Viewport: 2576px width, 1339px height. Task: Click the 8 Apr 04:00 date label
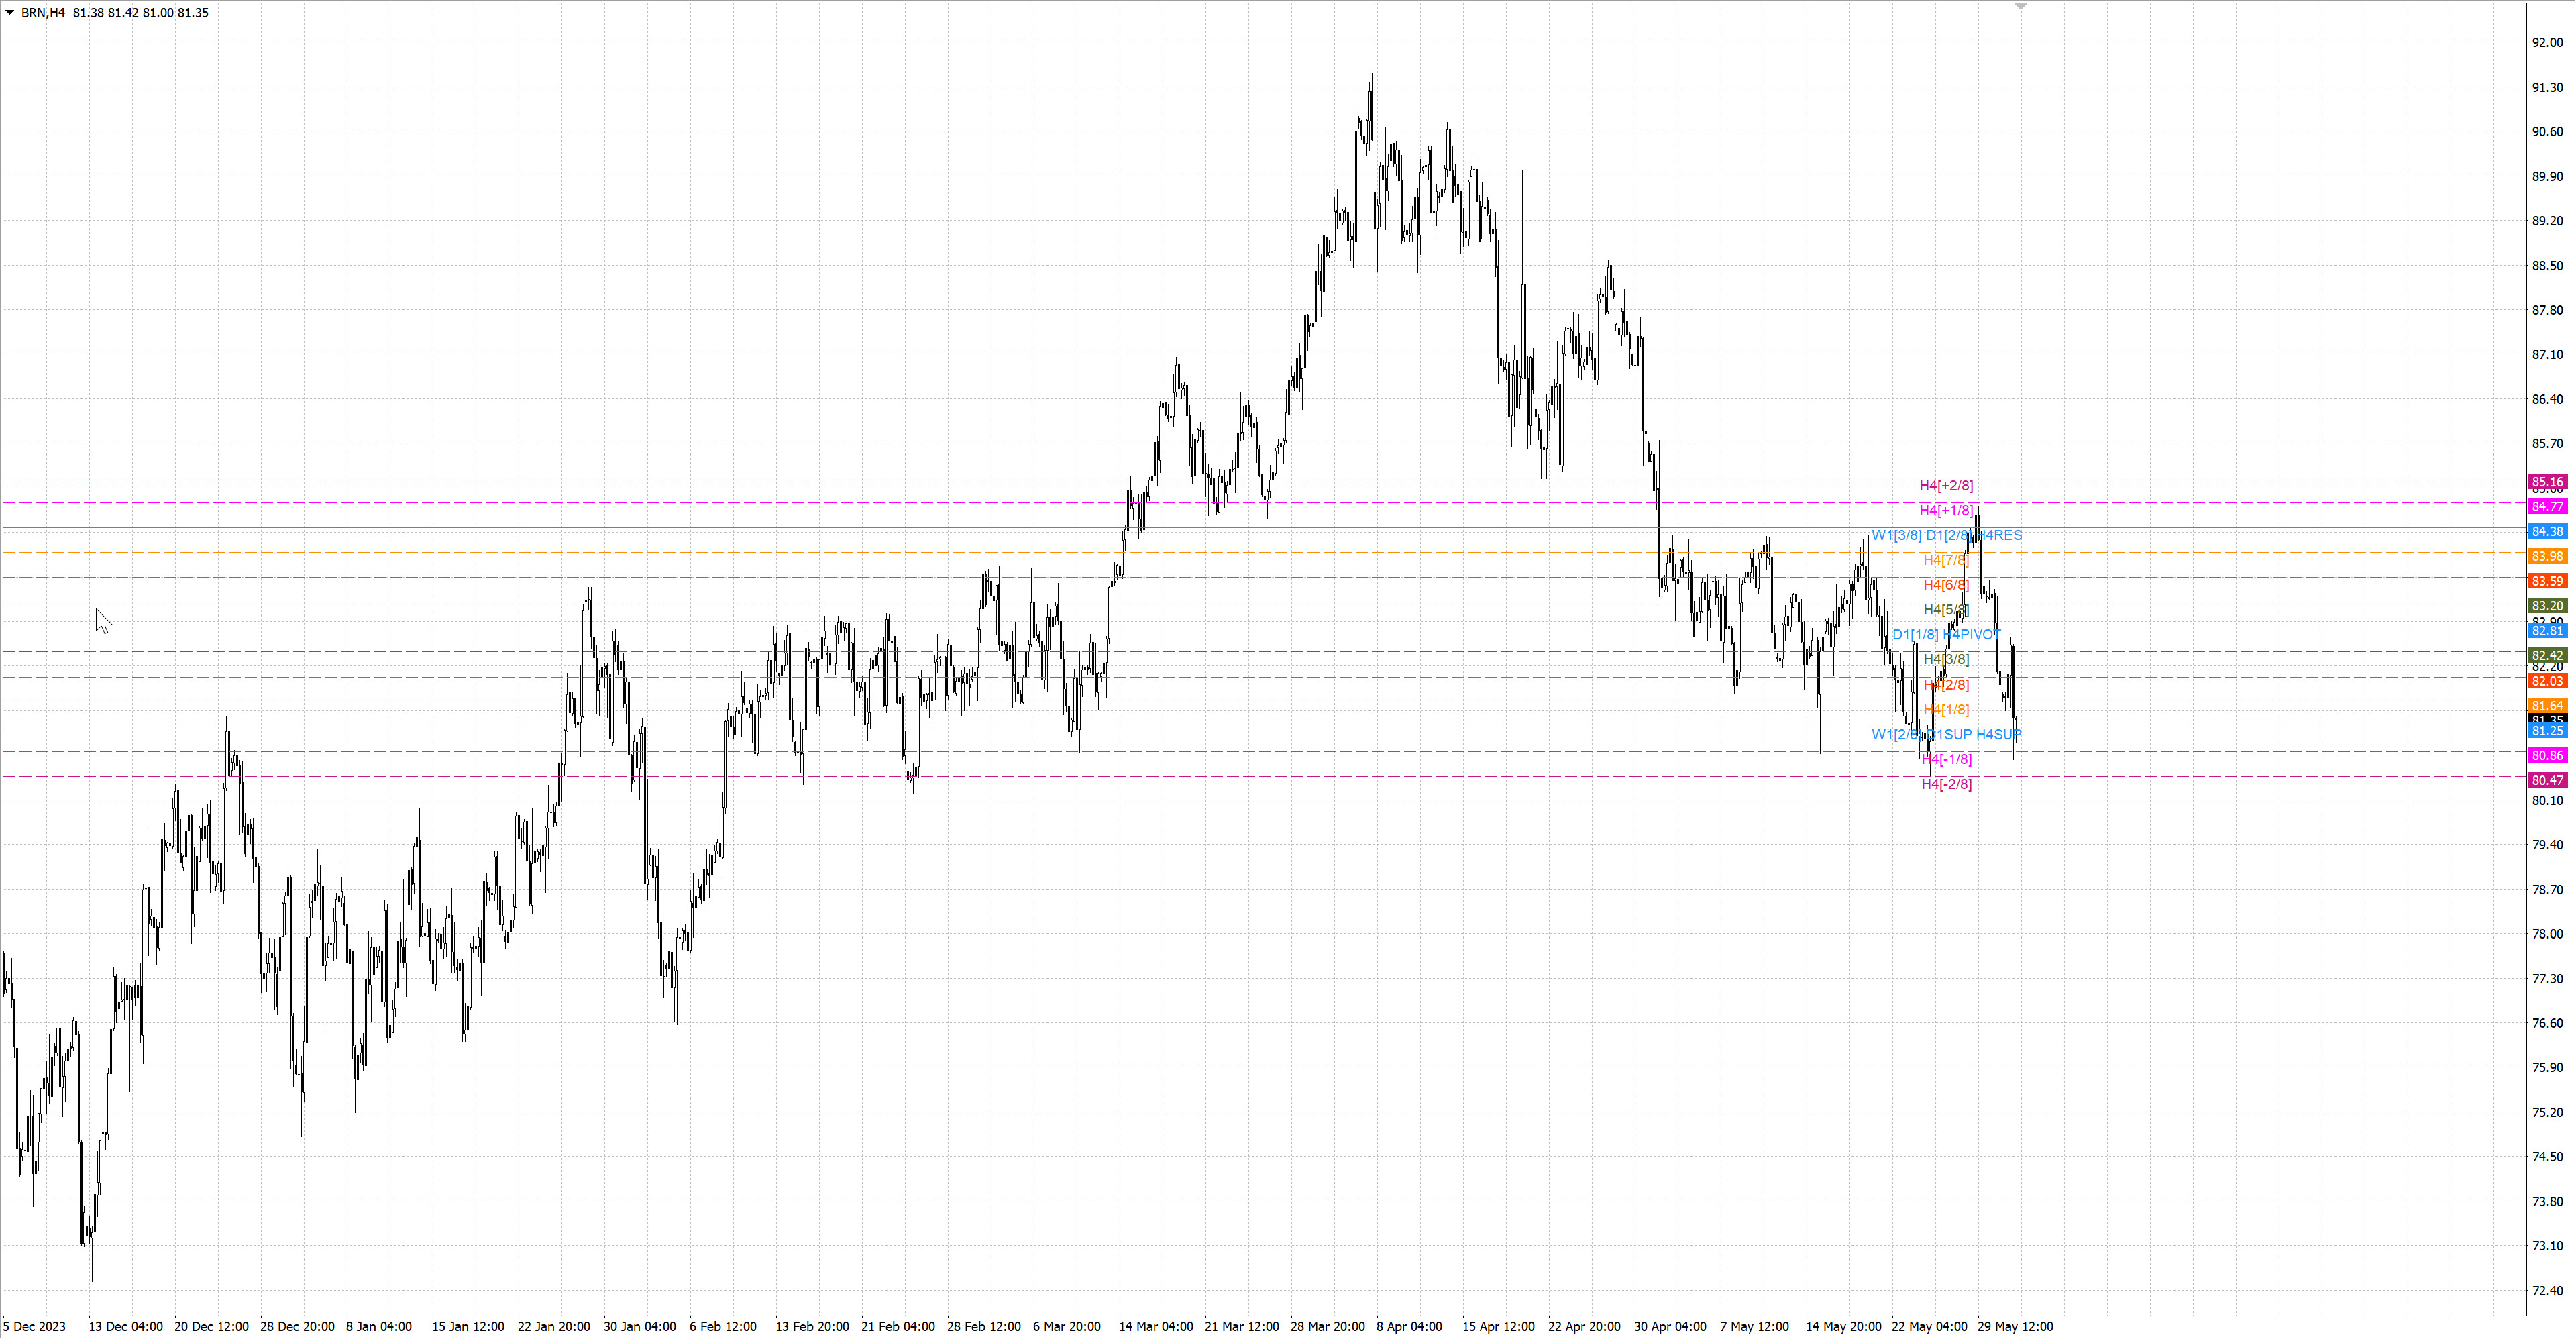1408,1326
